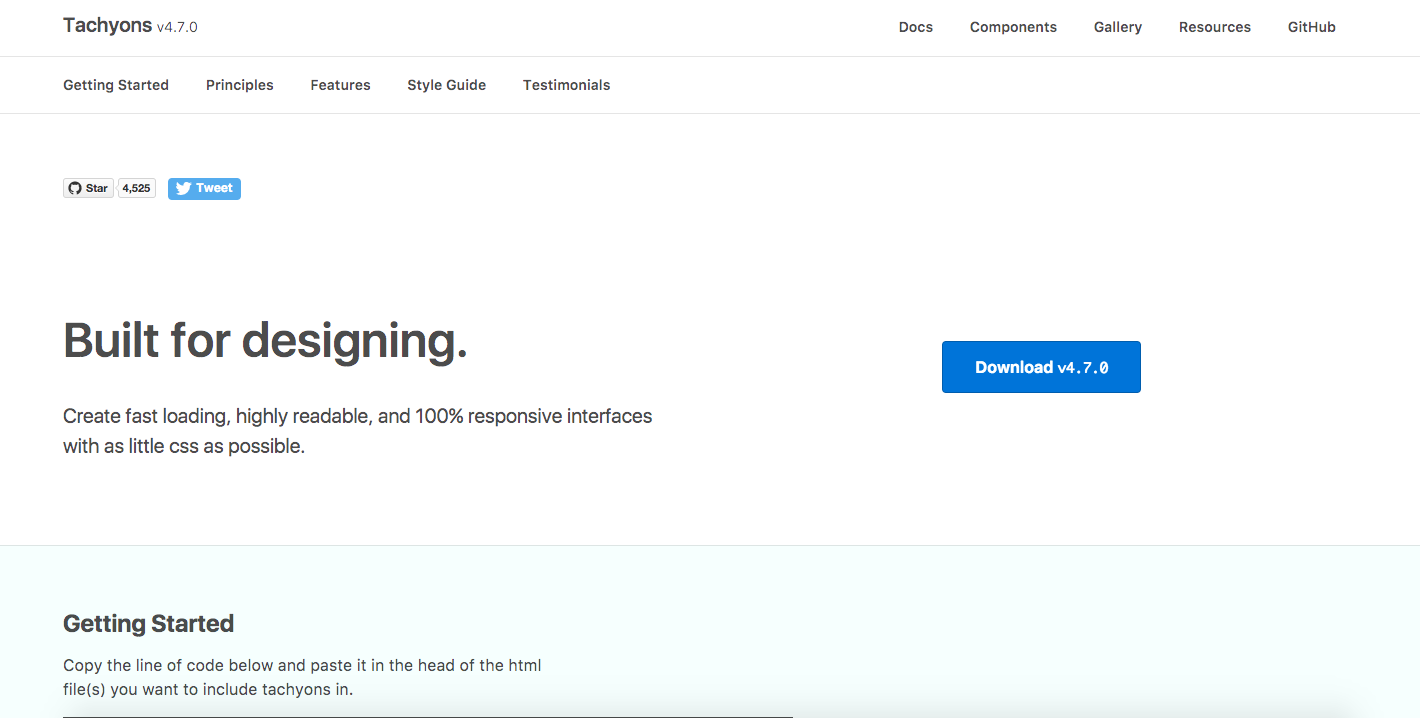View the 4,525 stargazers count
The image size is (1420, 718).
[137, 188]
